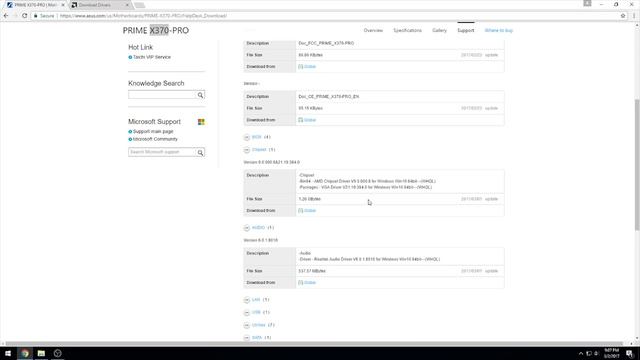Screen dimensions: 640x360
Task: Click the 537.57 MBytes audio file size
Action: click(x=312, y=271)
